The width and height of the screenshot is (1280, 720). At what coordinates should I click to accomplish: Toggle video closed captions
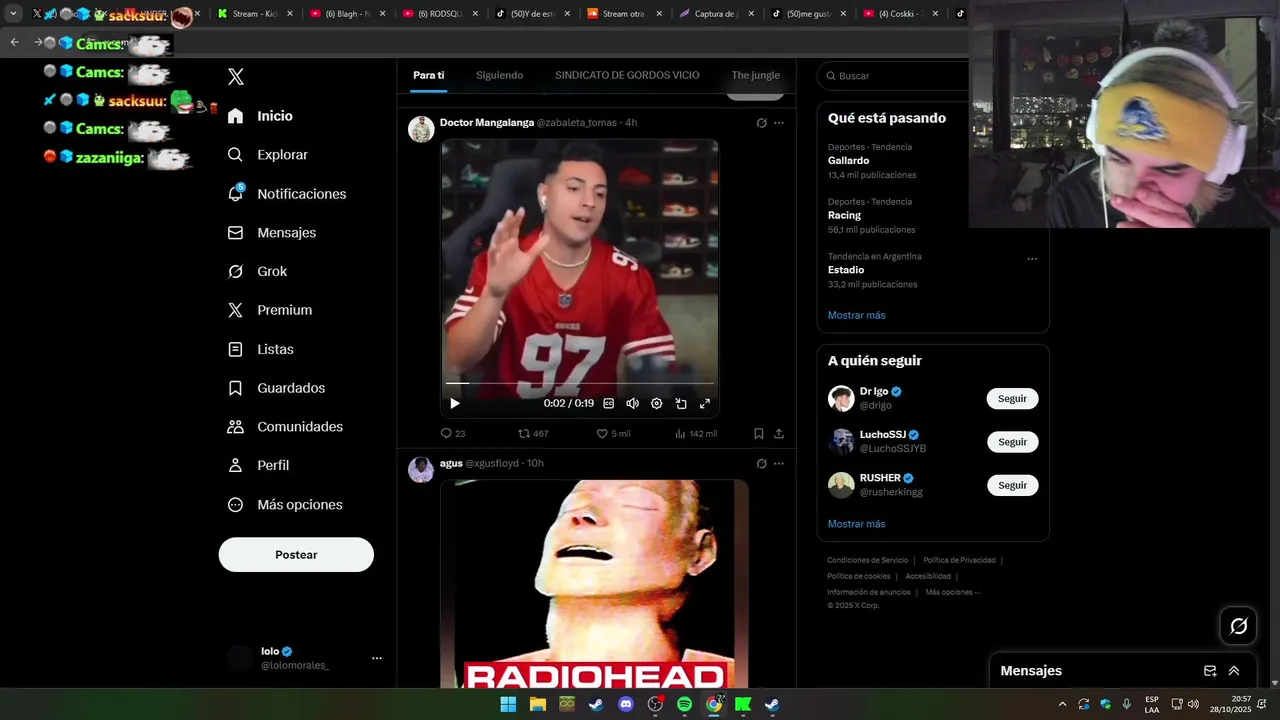tap(608, 403)
